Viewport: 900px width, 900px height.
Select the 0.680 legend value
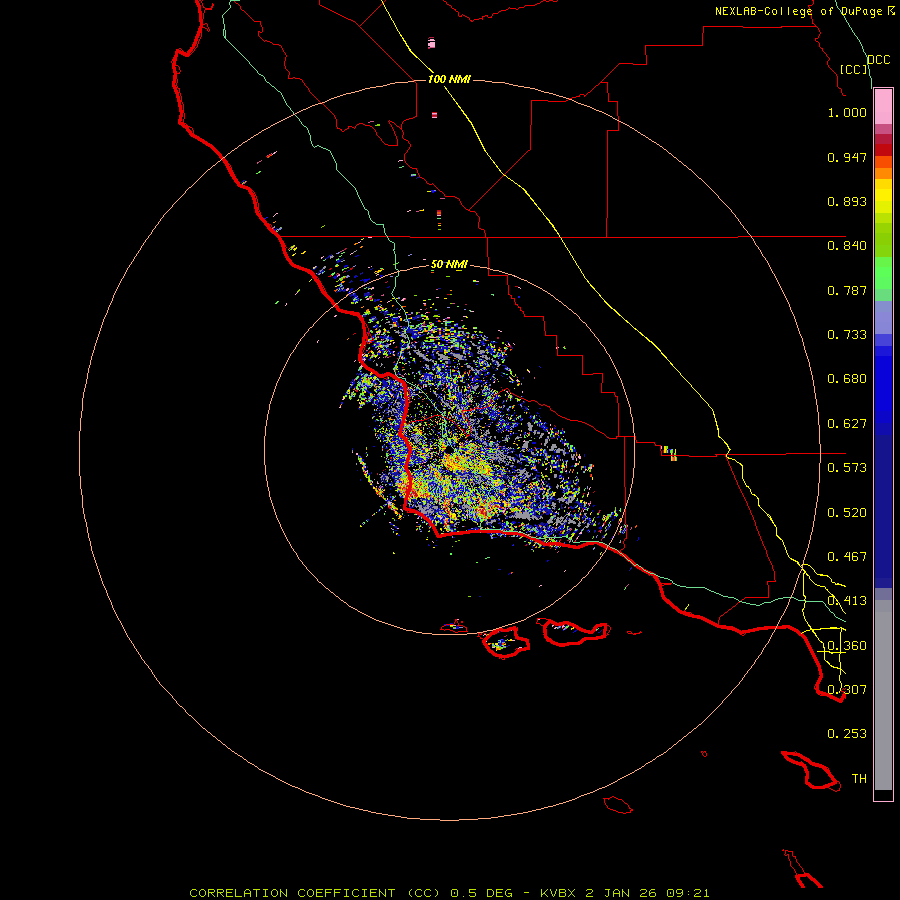[x=847, y=379]
